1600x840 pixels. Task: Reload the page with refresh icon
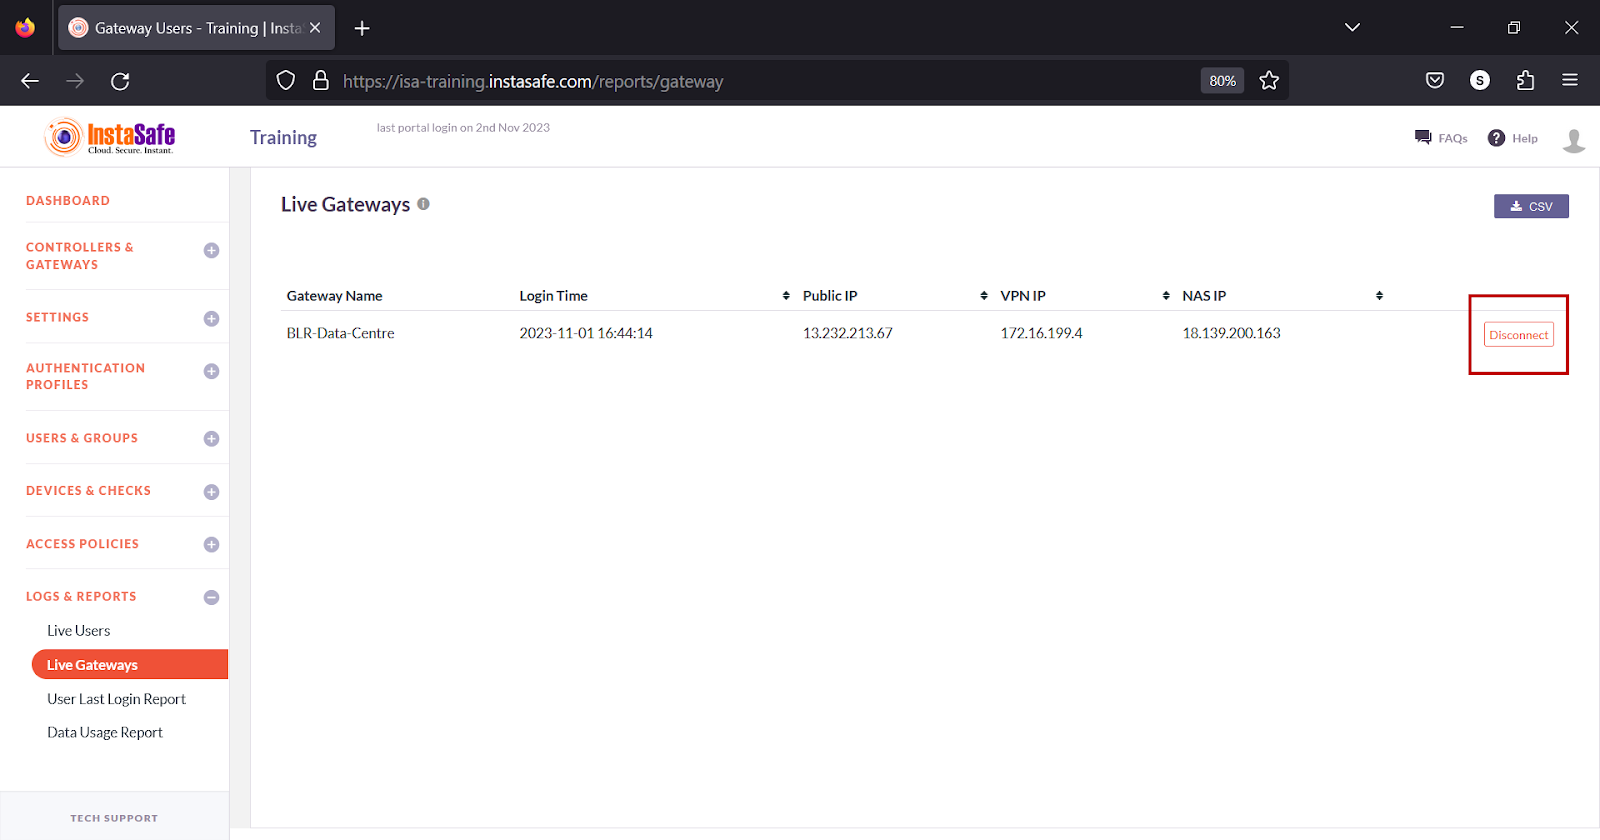pyautogui.click(x=120, y=81)
